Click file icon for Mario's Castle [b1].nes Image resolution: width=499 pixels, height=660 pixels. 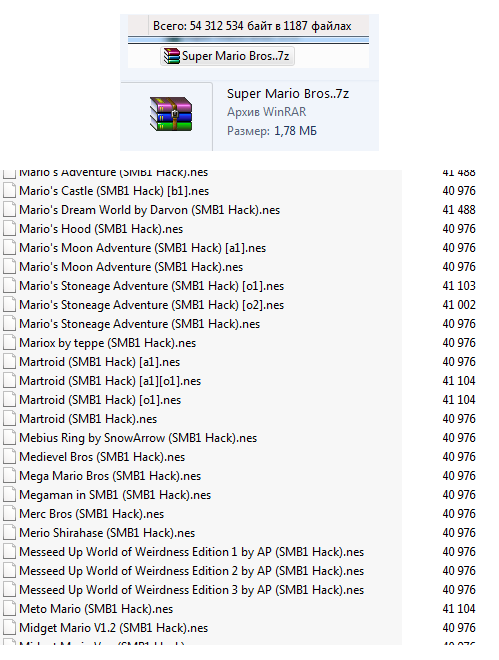9,191
